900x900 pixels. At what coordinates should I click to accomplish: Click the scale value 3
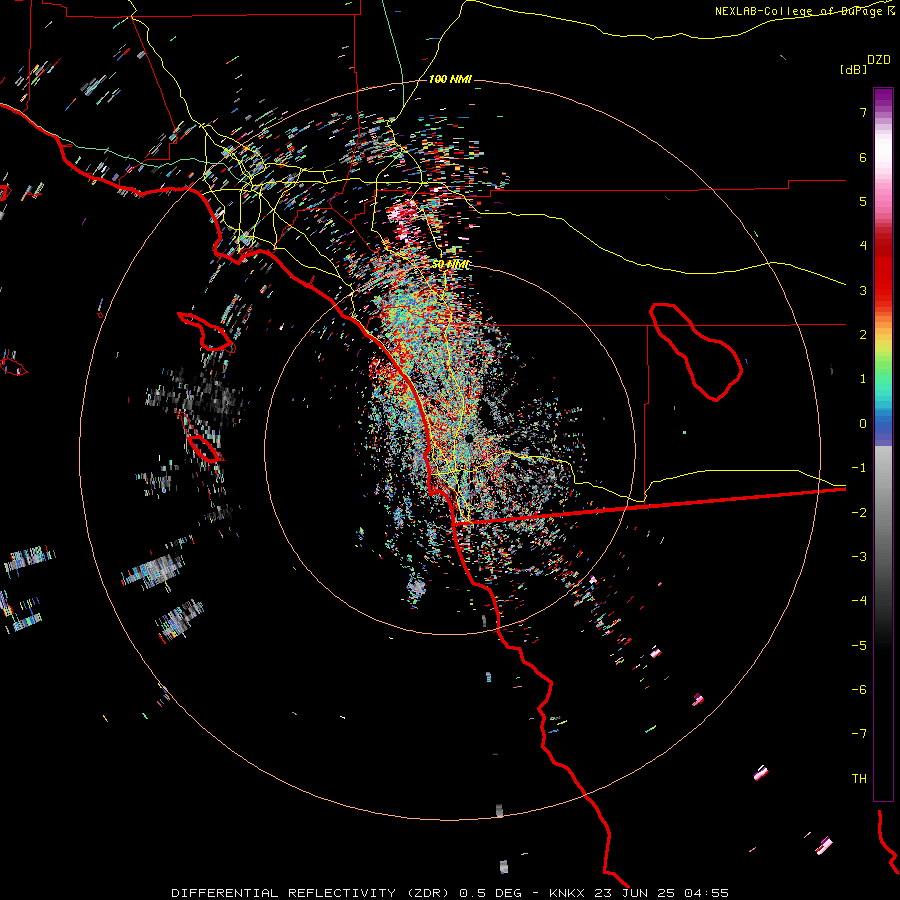point(863,290)
